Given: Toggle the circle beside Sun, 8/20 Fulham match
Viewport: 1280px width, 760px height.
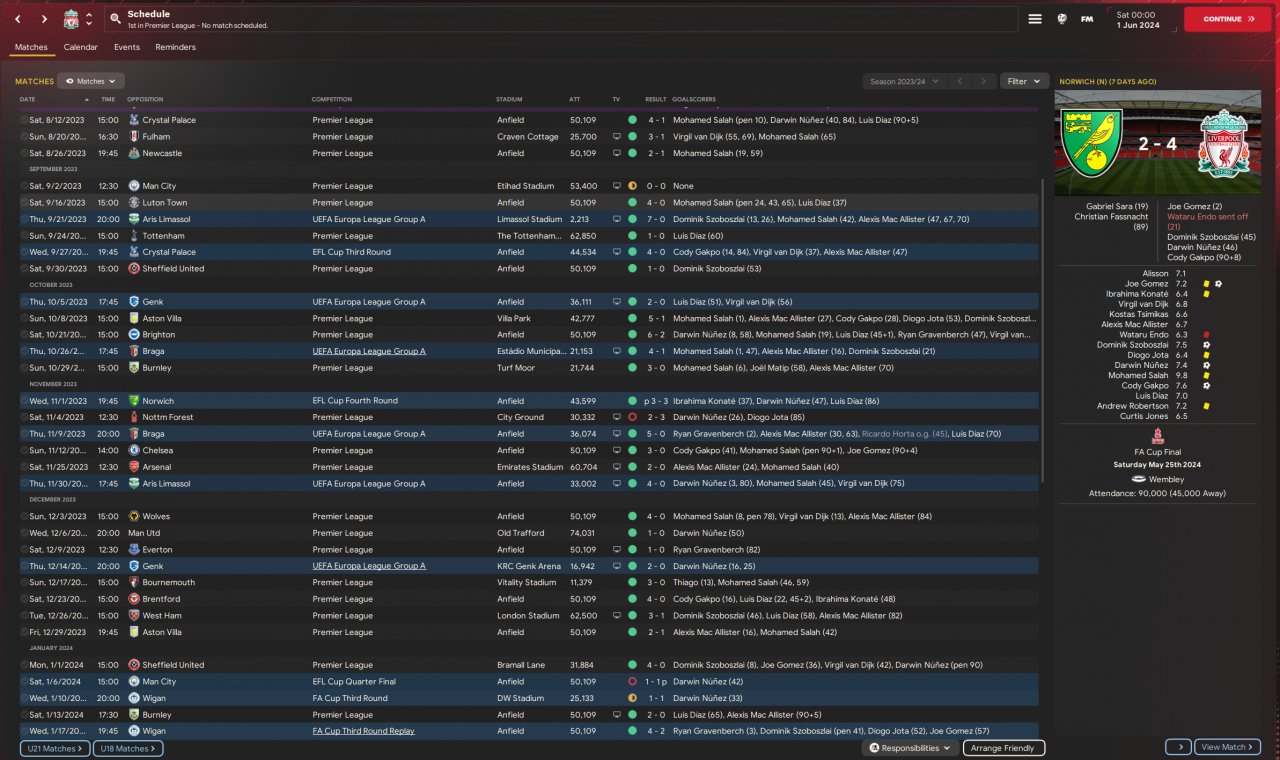Looking at the screenshot, I should (x=24, y=137).
